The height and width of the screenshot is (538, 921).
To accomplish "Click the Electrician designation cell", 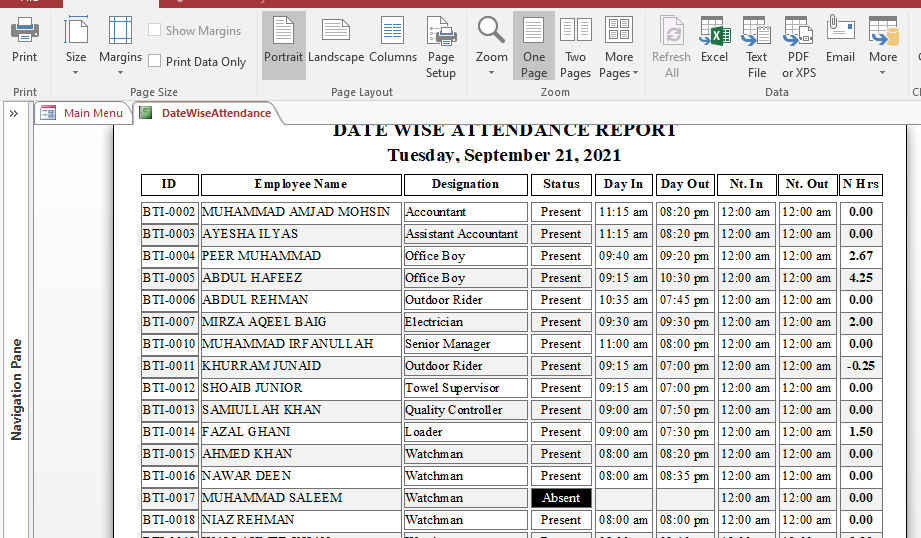I will click(465, 322).
